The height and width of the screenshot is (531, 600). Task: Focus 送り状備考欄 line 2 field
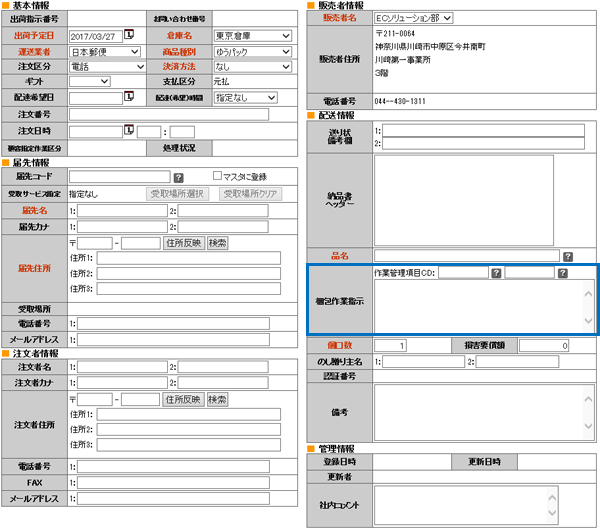pos(483,143)
